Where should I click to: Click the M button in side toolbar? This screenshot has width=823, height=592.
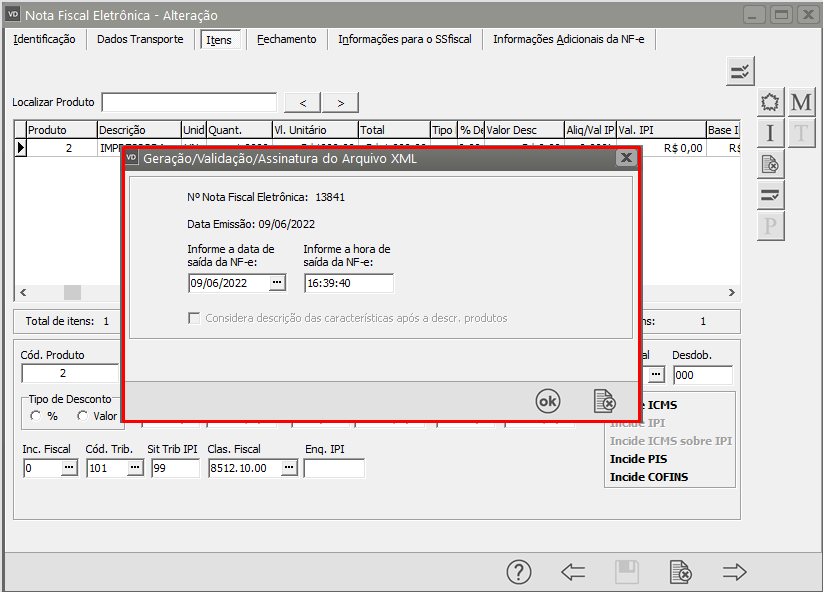801,102
